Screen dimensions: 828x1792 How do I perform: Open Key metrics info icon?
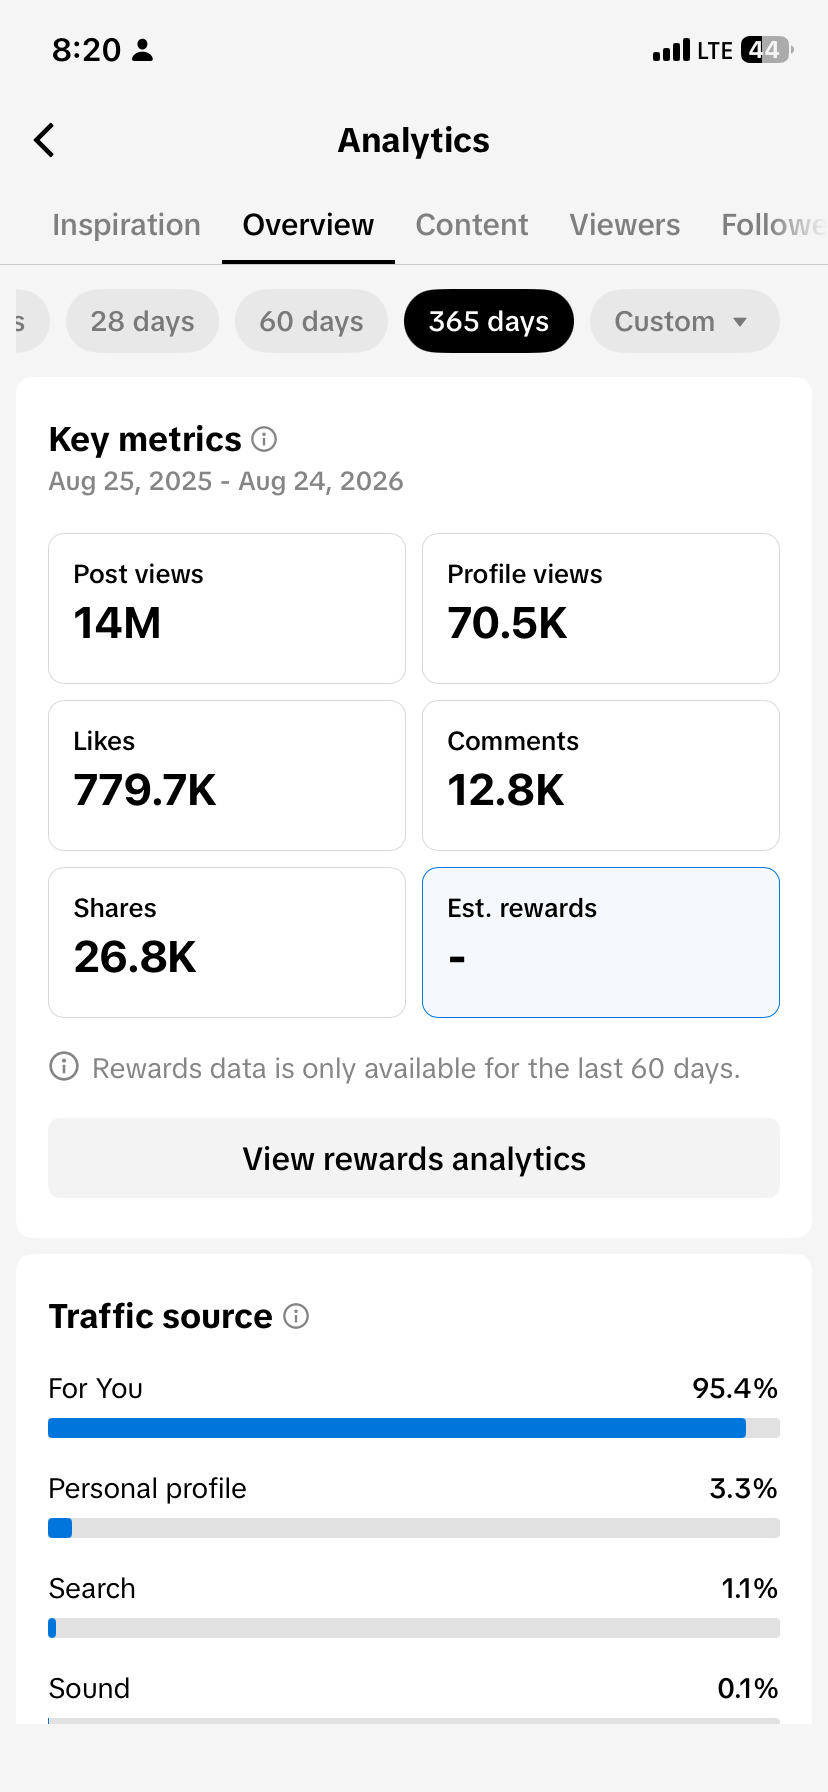(264, 438)
